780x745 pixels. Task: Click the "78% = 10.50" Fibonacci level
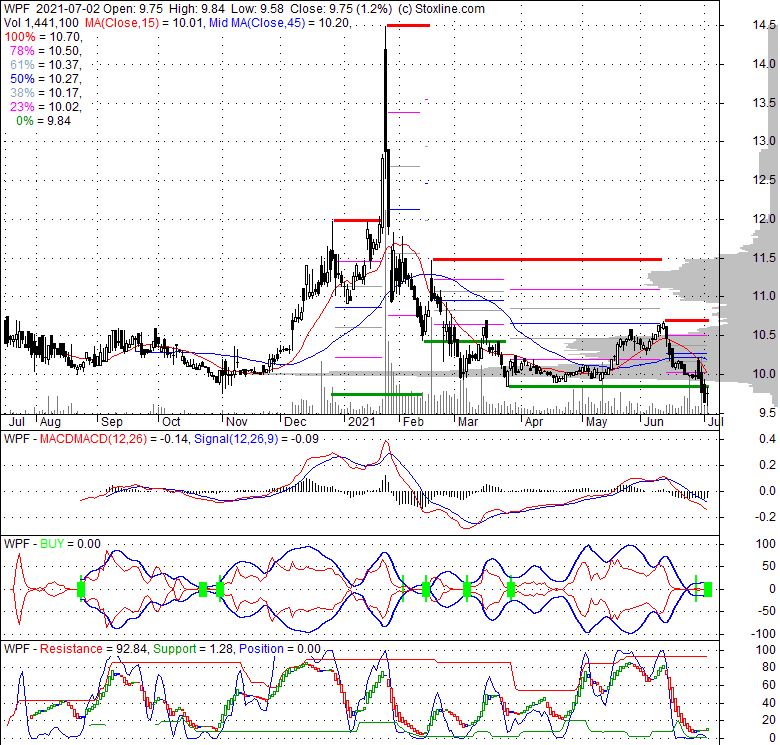[46, 51]
